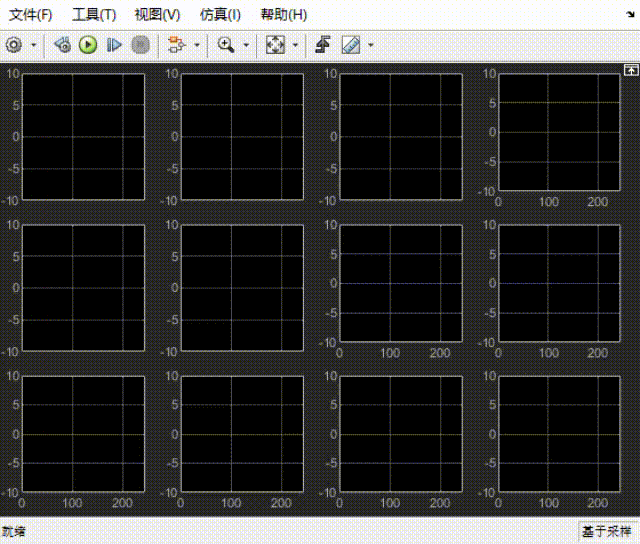
Task: Run the simulation with green play button
Action: pyautogui.click(x=88, y=45)
